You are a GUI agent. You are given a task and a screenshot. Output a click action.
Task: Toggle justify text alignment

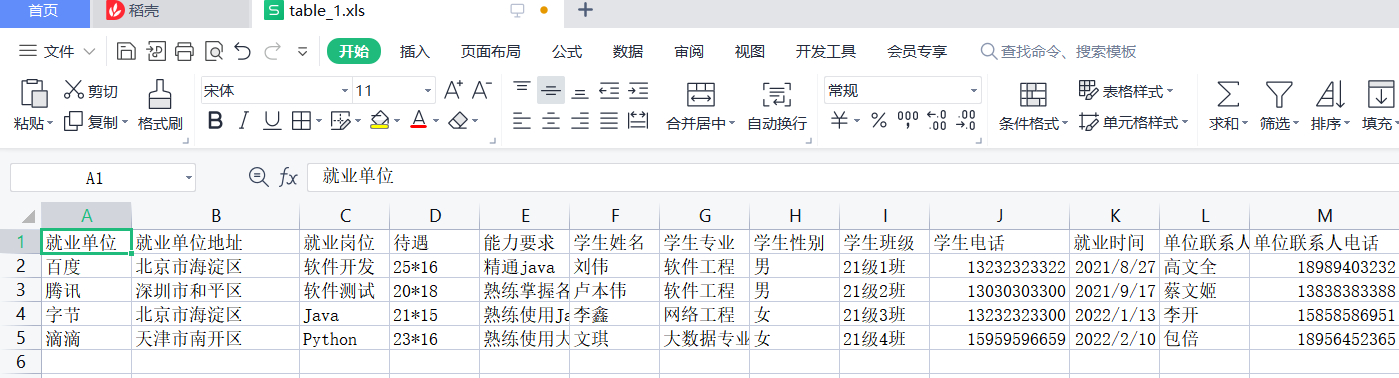609,121
